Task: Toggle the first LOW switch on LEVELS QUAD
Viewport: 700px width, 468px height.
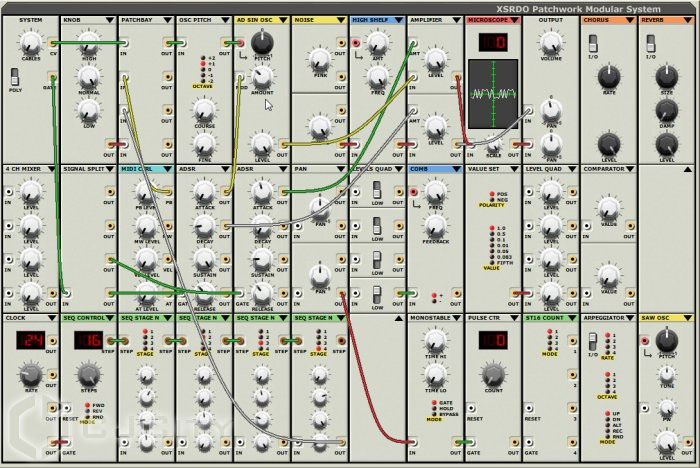Action: click(x=377, y=190)
